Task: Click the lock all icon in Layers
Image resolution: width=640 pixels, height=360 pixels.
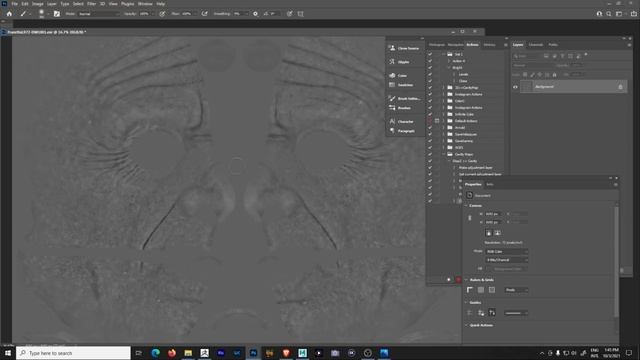Action: (x=554, y=75)
